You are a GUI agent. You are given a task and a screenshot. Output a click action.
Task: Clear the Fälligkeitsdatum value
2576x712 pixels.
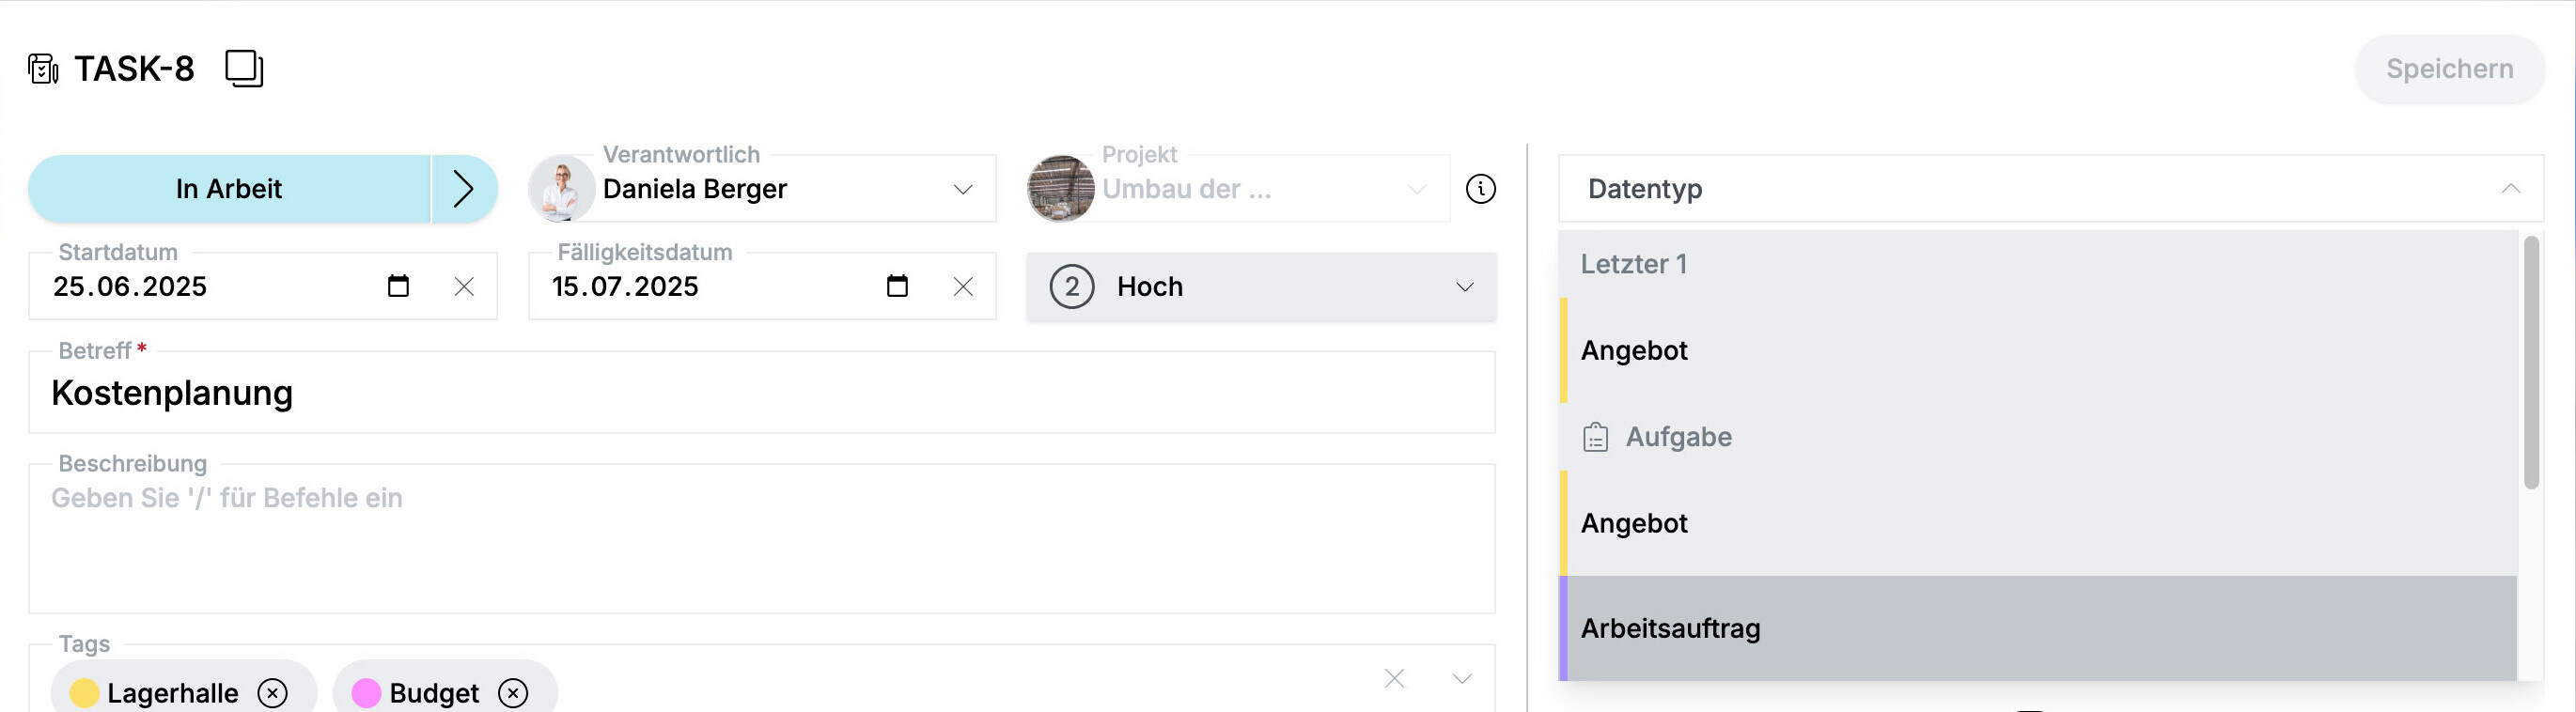pos(963,287)
